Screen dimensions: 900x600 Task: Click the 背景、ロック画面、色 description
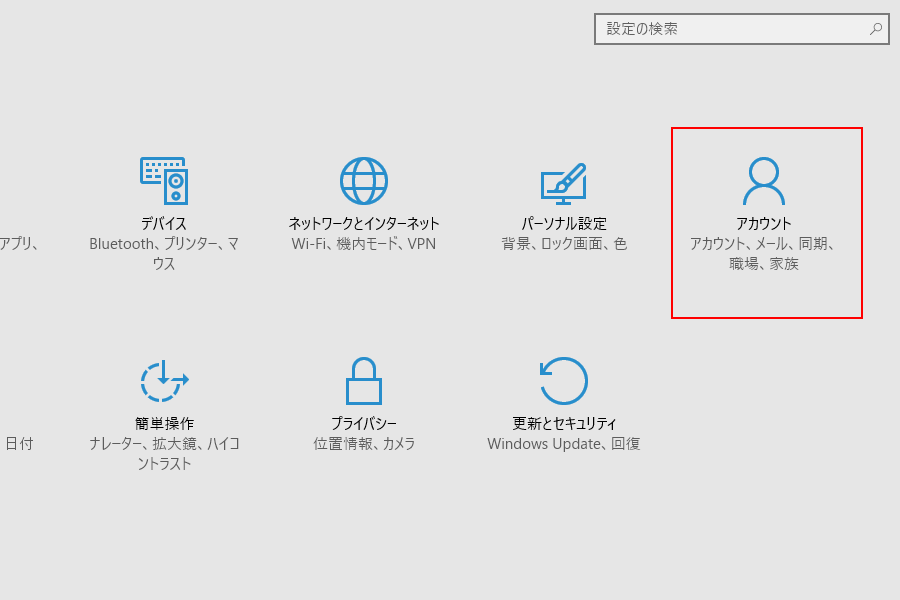click(x=564, y=244)
